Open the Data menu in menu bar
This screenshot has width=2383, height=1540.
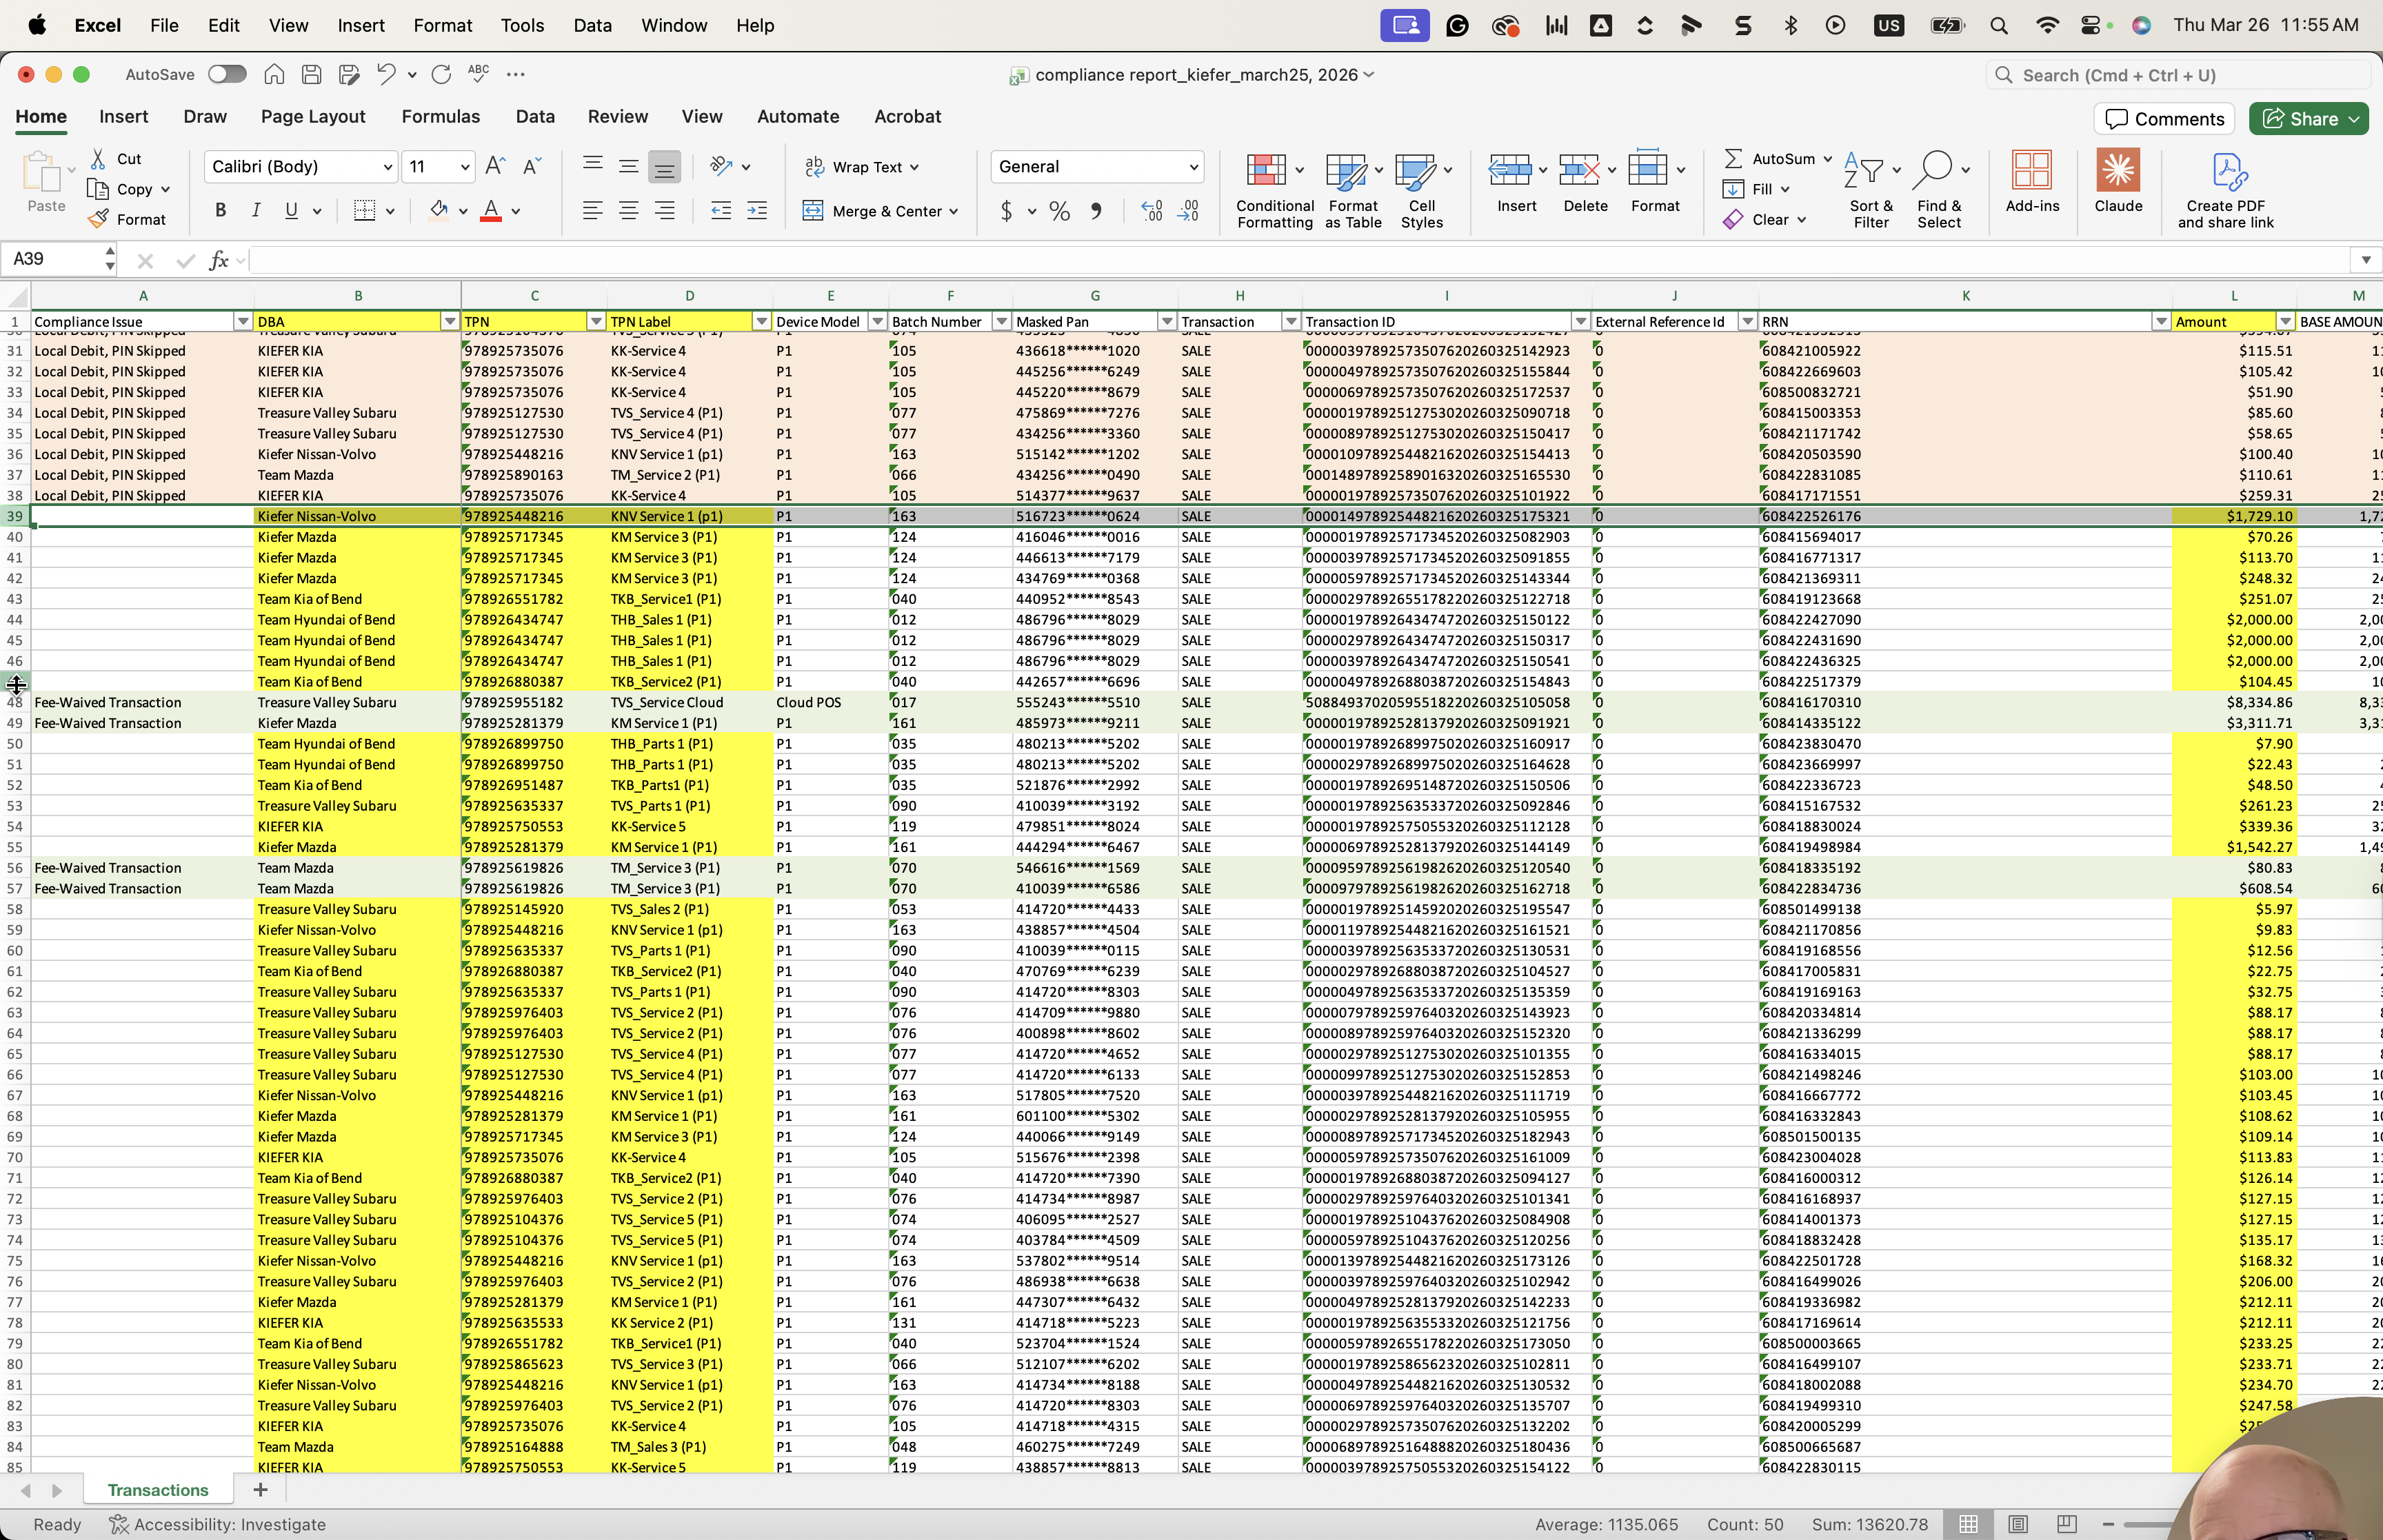592,25
